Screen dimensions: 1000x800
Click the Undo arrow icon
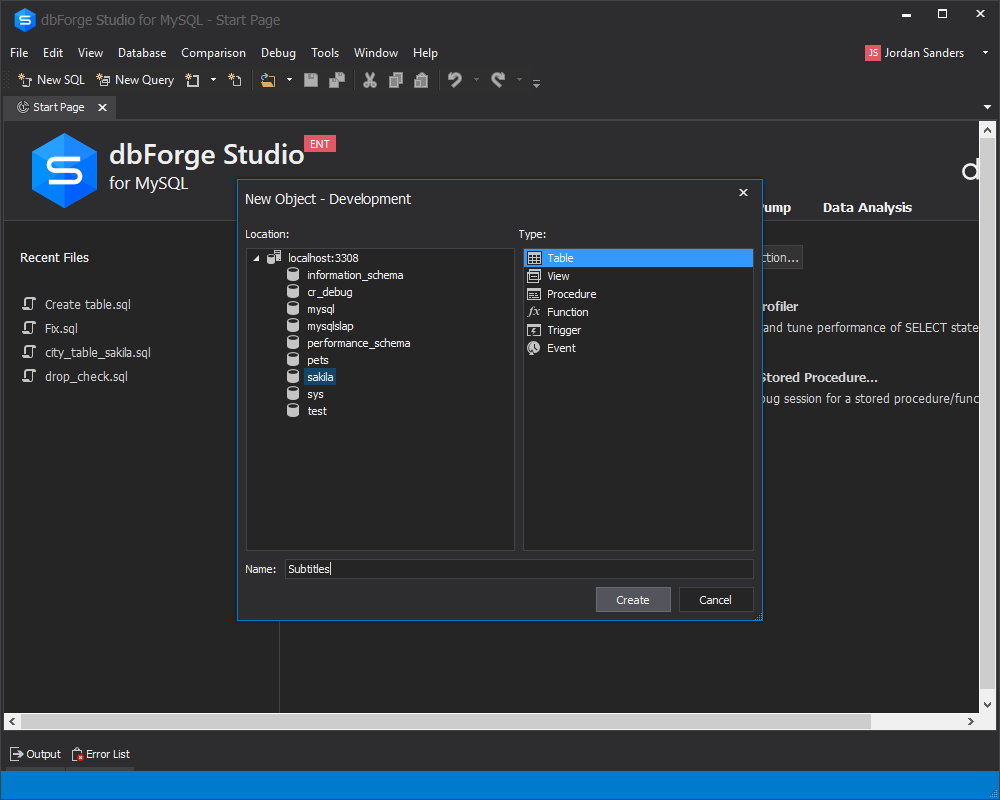[x=455, y=80]
